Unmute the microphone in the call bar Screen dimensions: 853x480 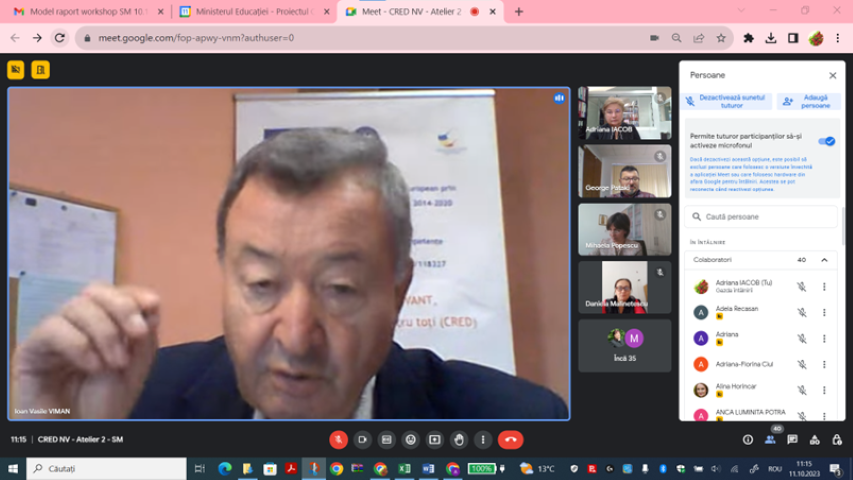tap(339, 440)
